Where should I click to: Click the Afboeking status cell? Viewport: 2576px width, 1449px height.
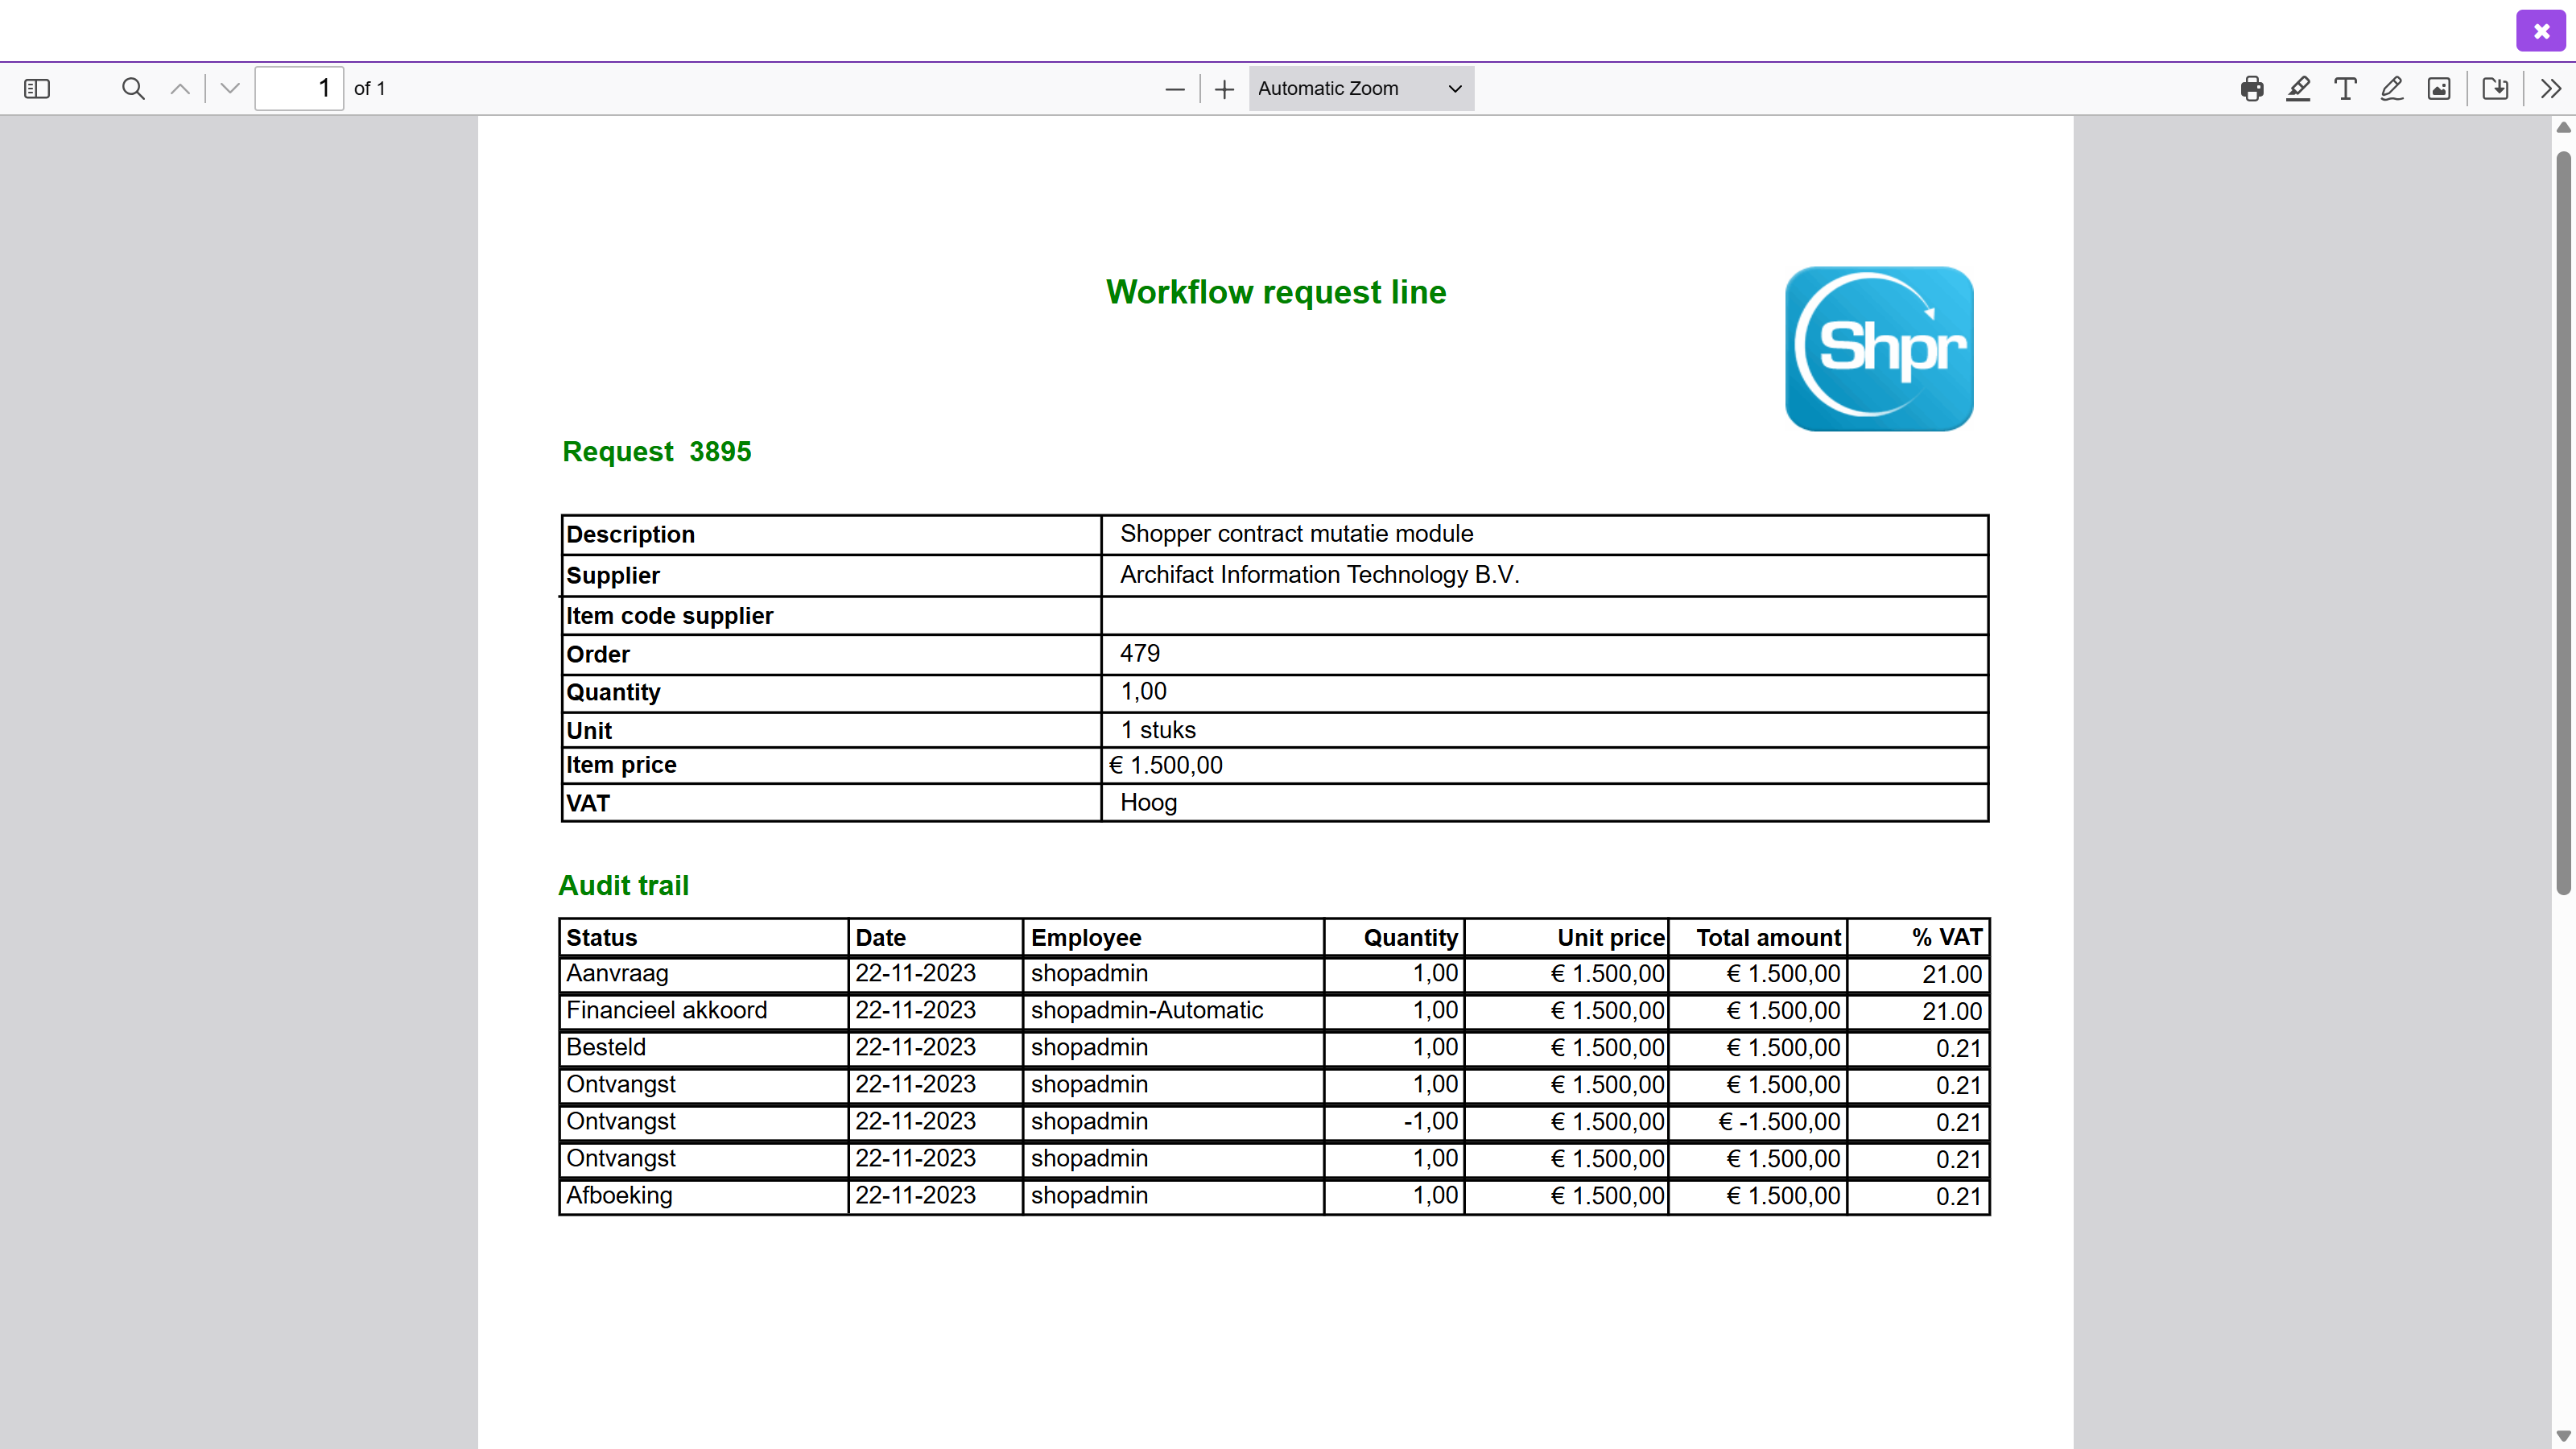click(704, 1196)
